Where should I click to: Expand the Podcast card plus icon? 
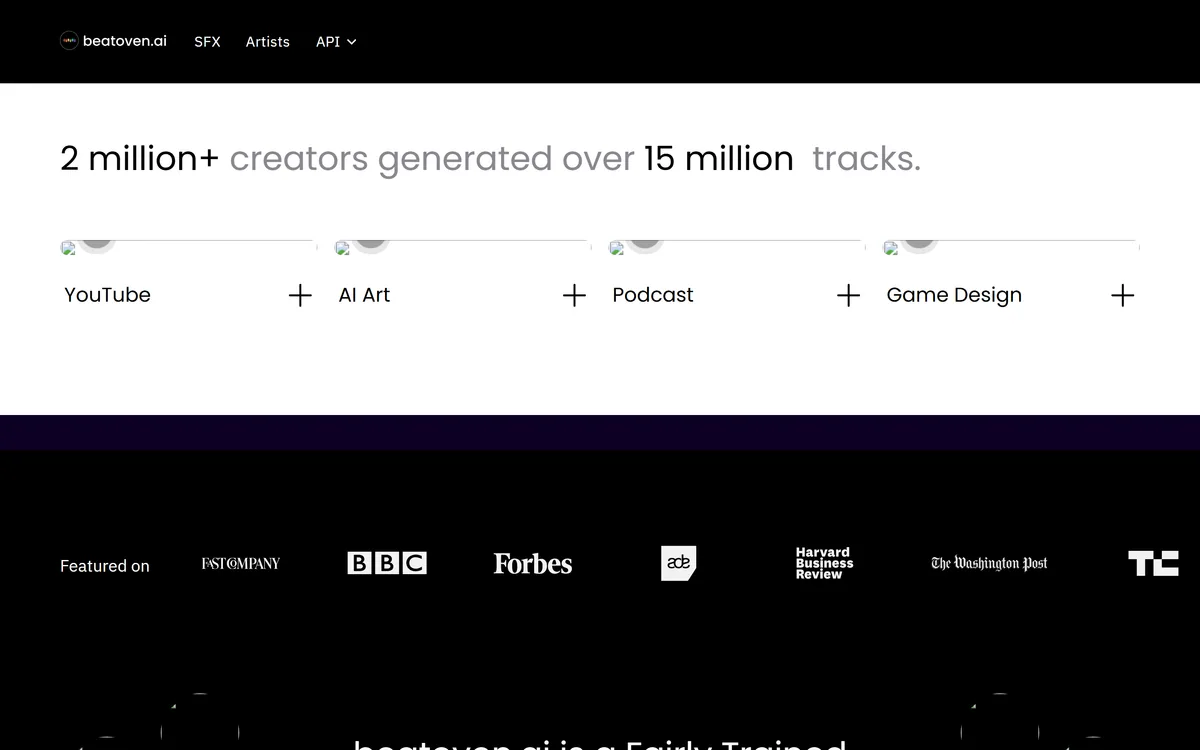[x=848, y=295]
